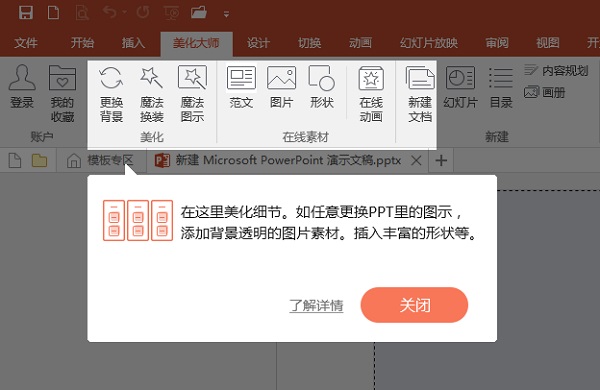Image resolution: width=600 pixels, height=390 pixels.
Task: Click the 登录 account icon
Action: pyautogui.click(x=22, y=86)
